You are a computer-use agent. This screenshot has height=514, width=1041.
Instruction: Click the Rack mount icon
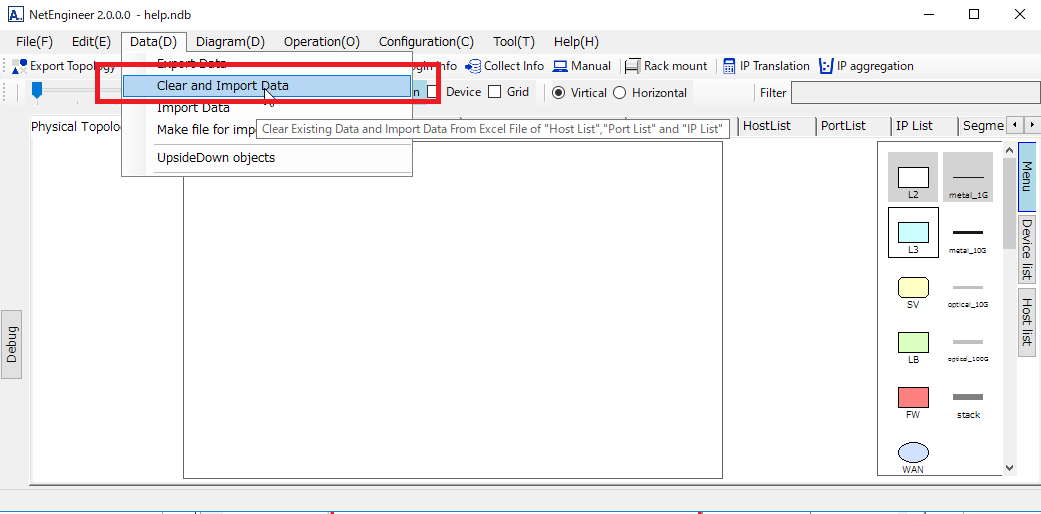coord(633,66)
